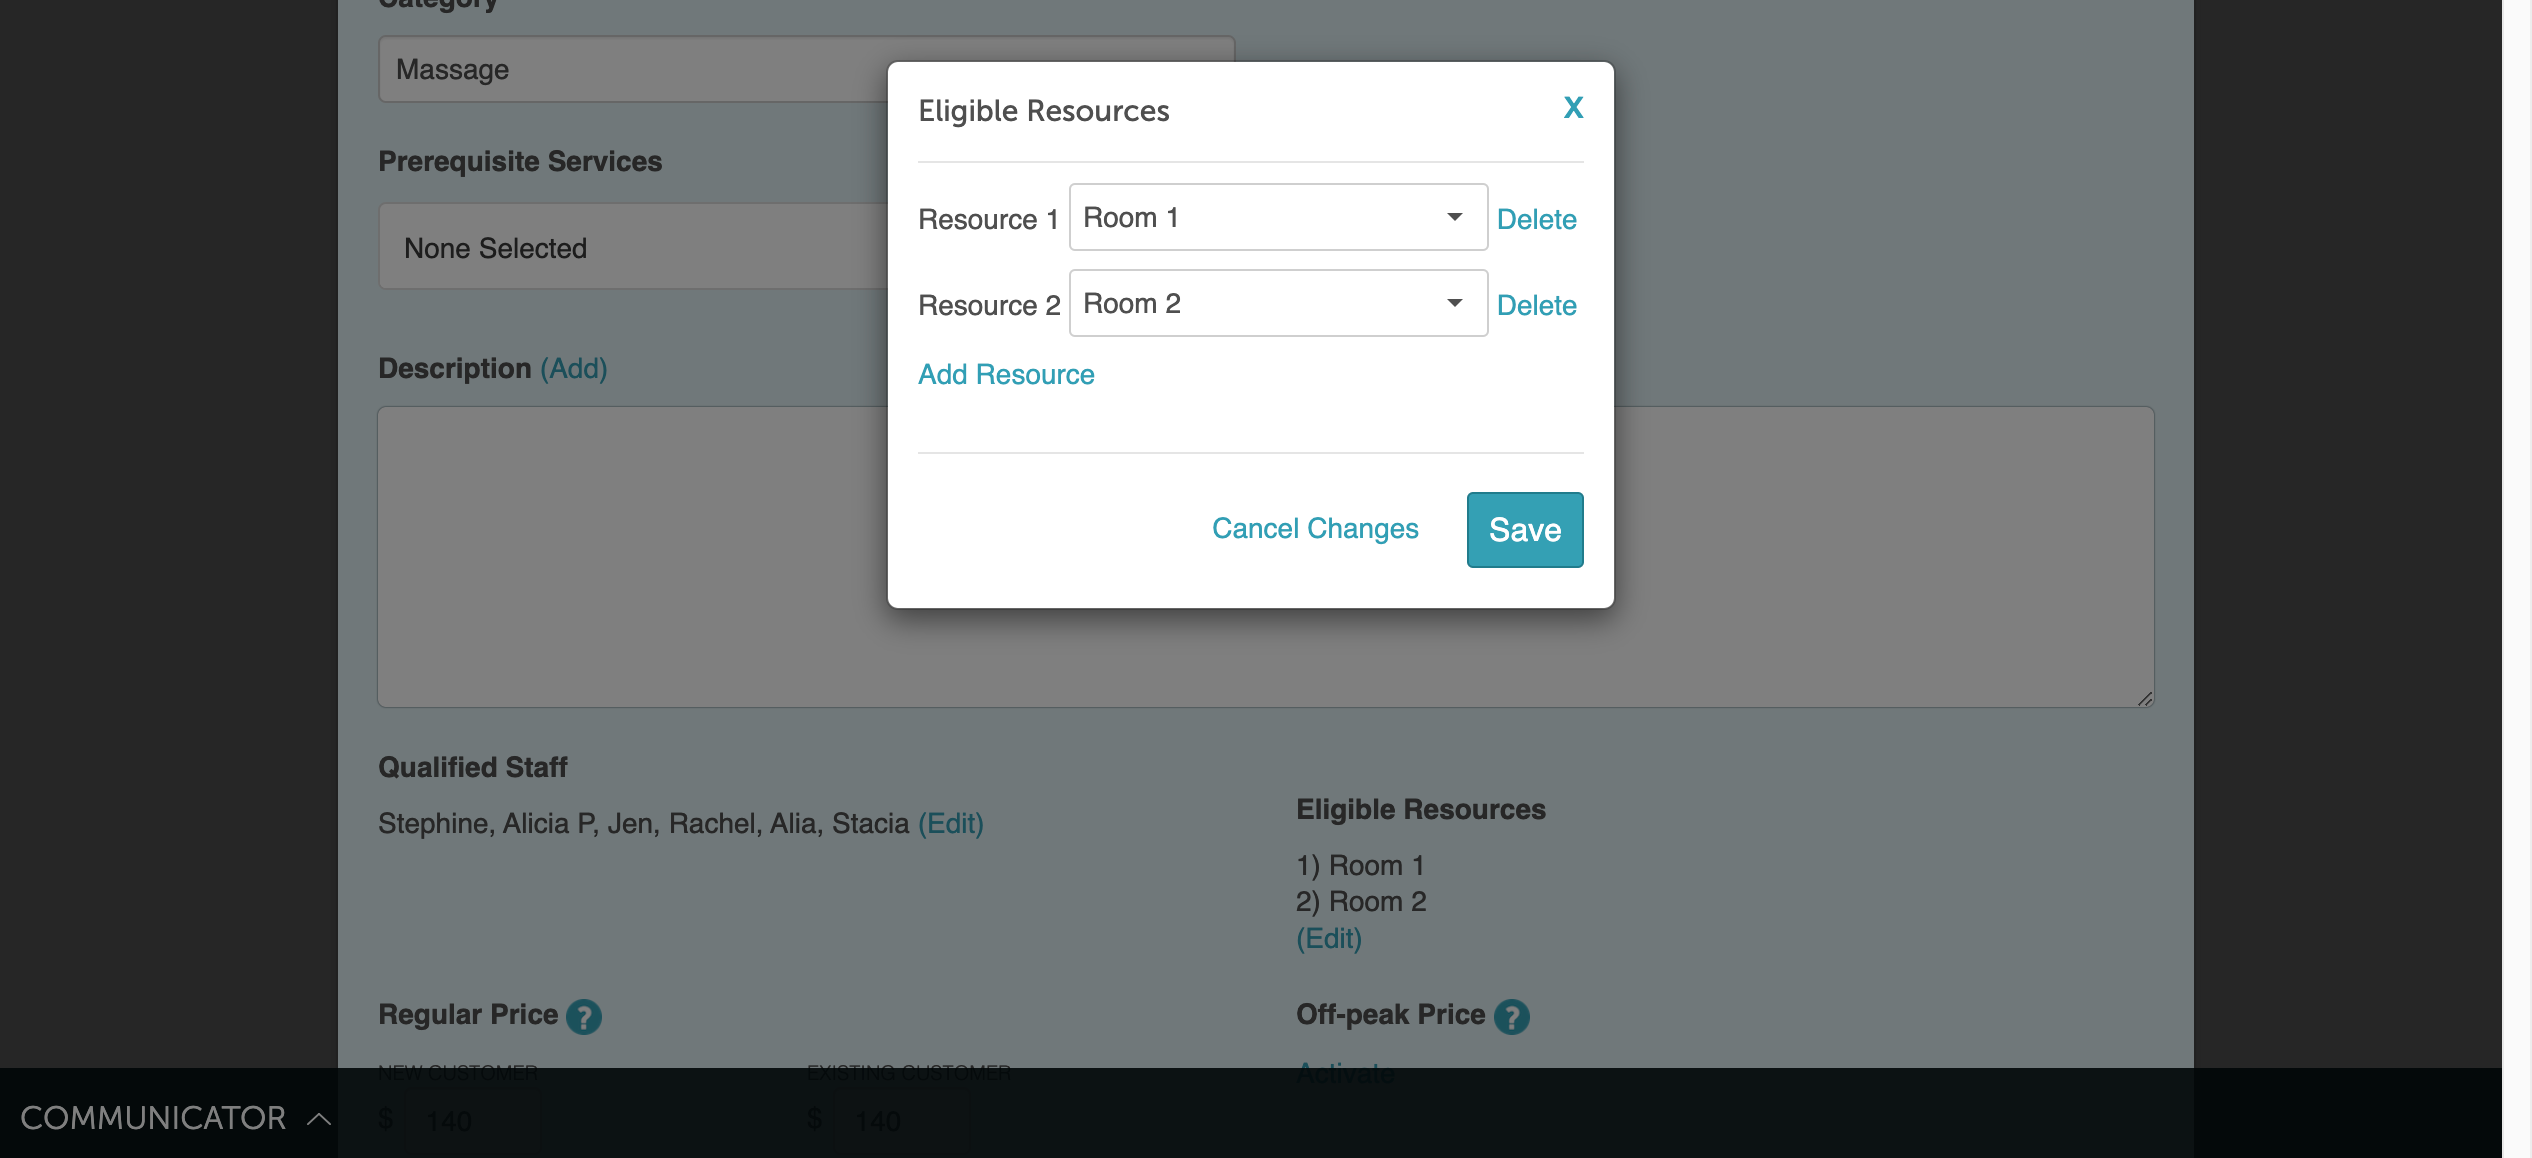Click the Regular Price help icon
The width and height of the screenshot is (2532, 1158).
tap(584, 1016)
